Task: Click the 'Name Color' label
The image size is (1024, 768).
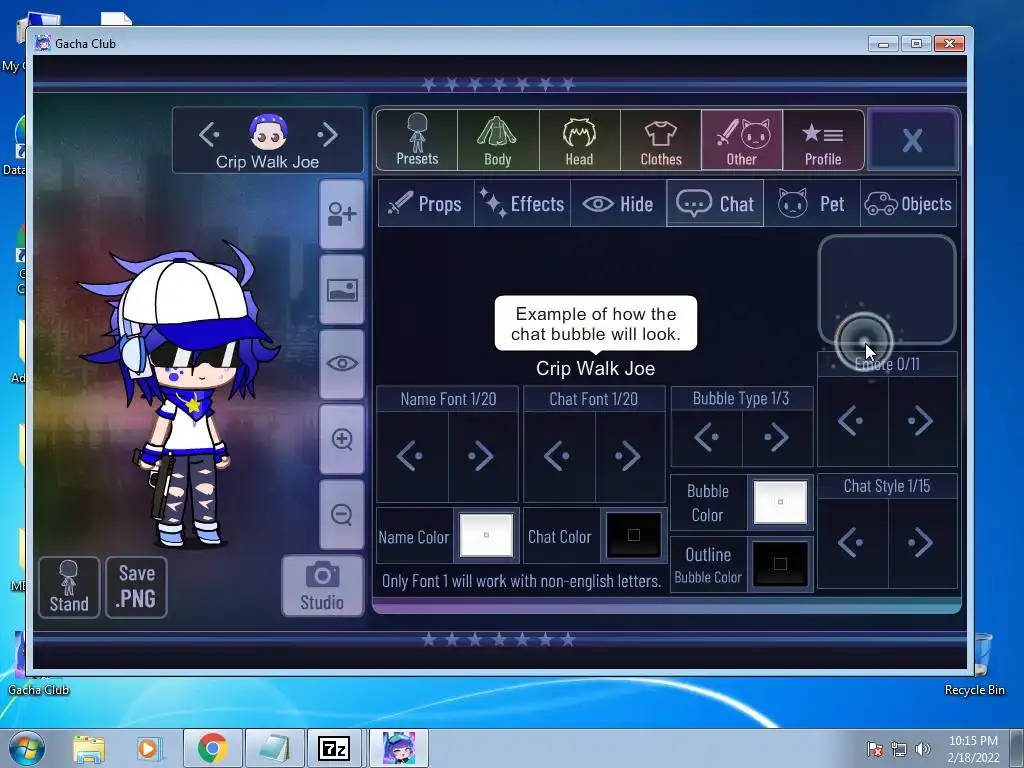Action: pos(414,537)
